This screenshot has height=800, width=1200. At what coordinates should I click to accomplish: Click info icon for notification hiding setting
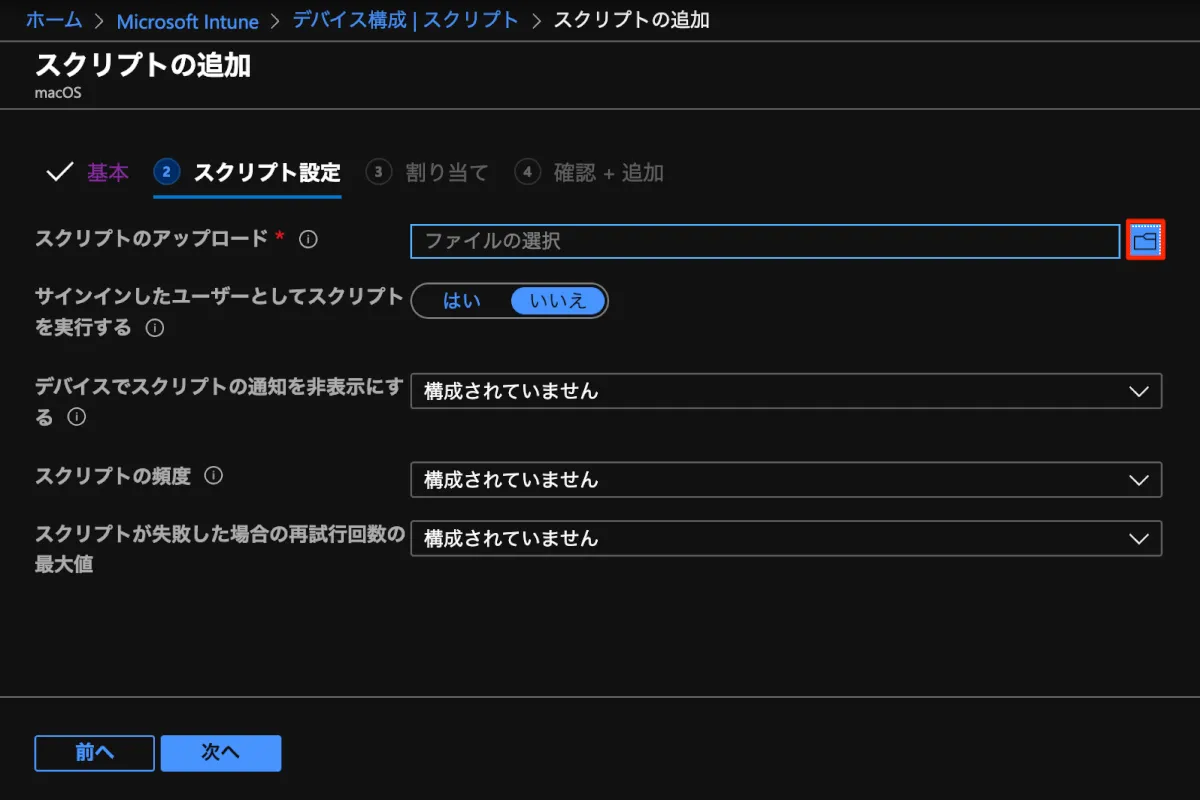coord(77,418)
